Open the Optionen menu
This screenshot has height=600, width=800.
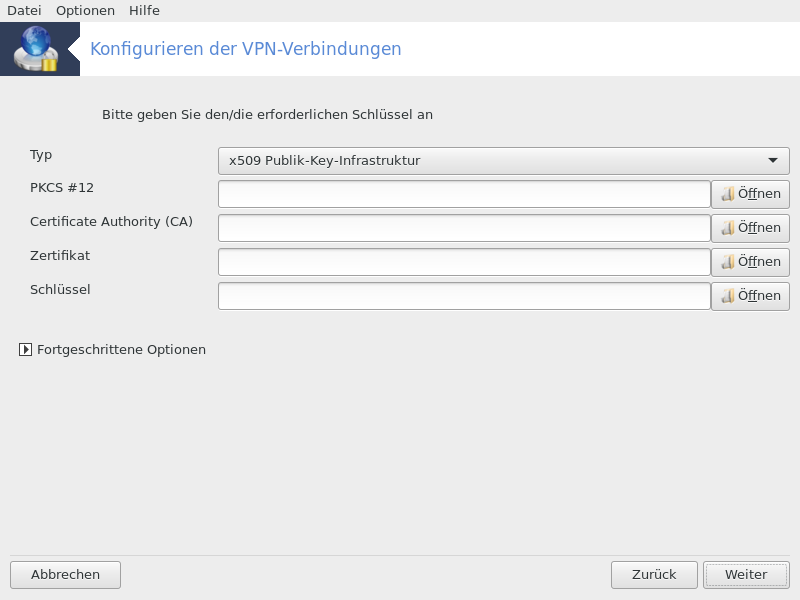point(85,11)
